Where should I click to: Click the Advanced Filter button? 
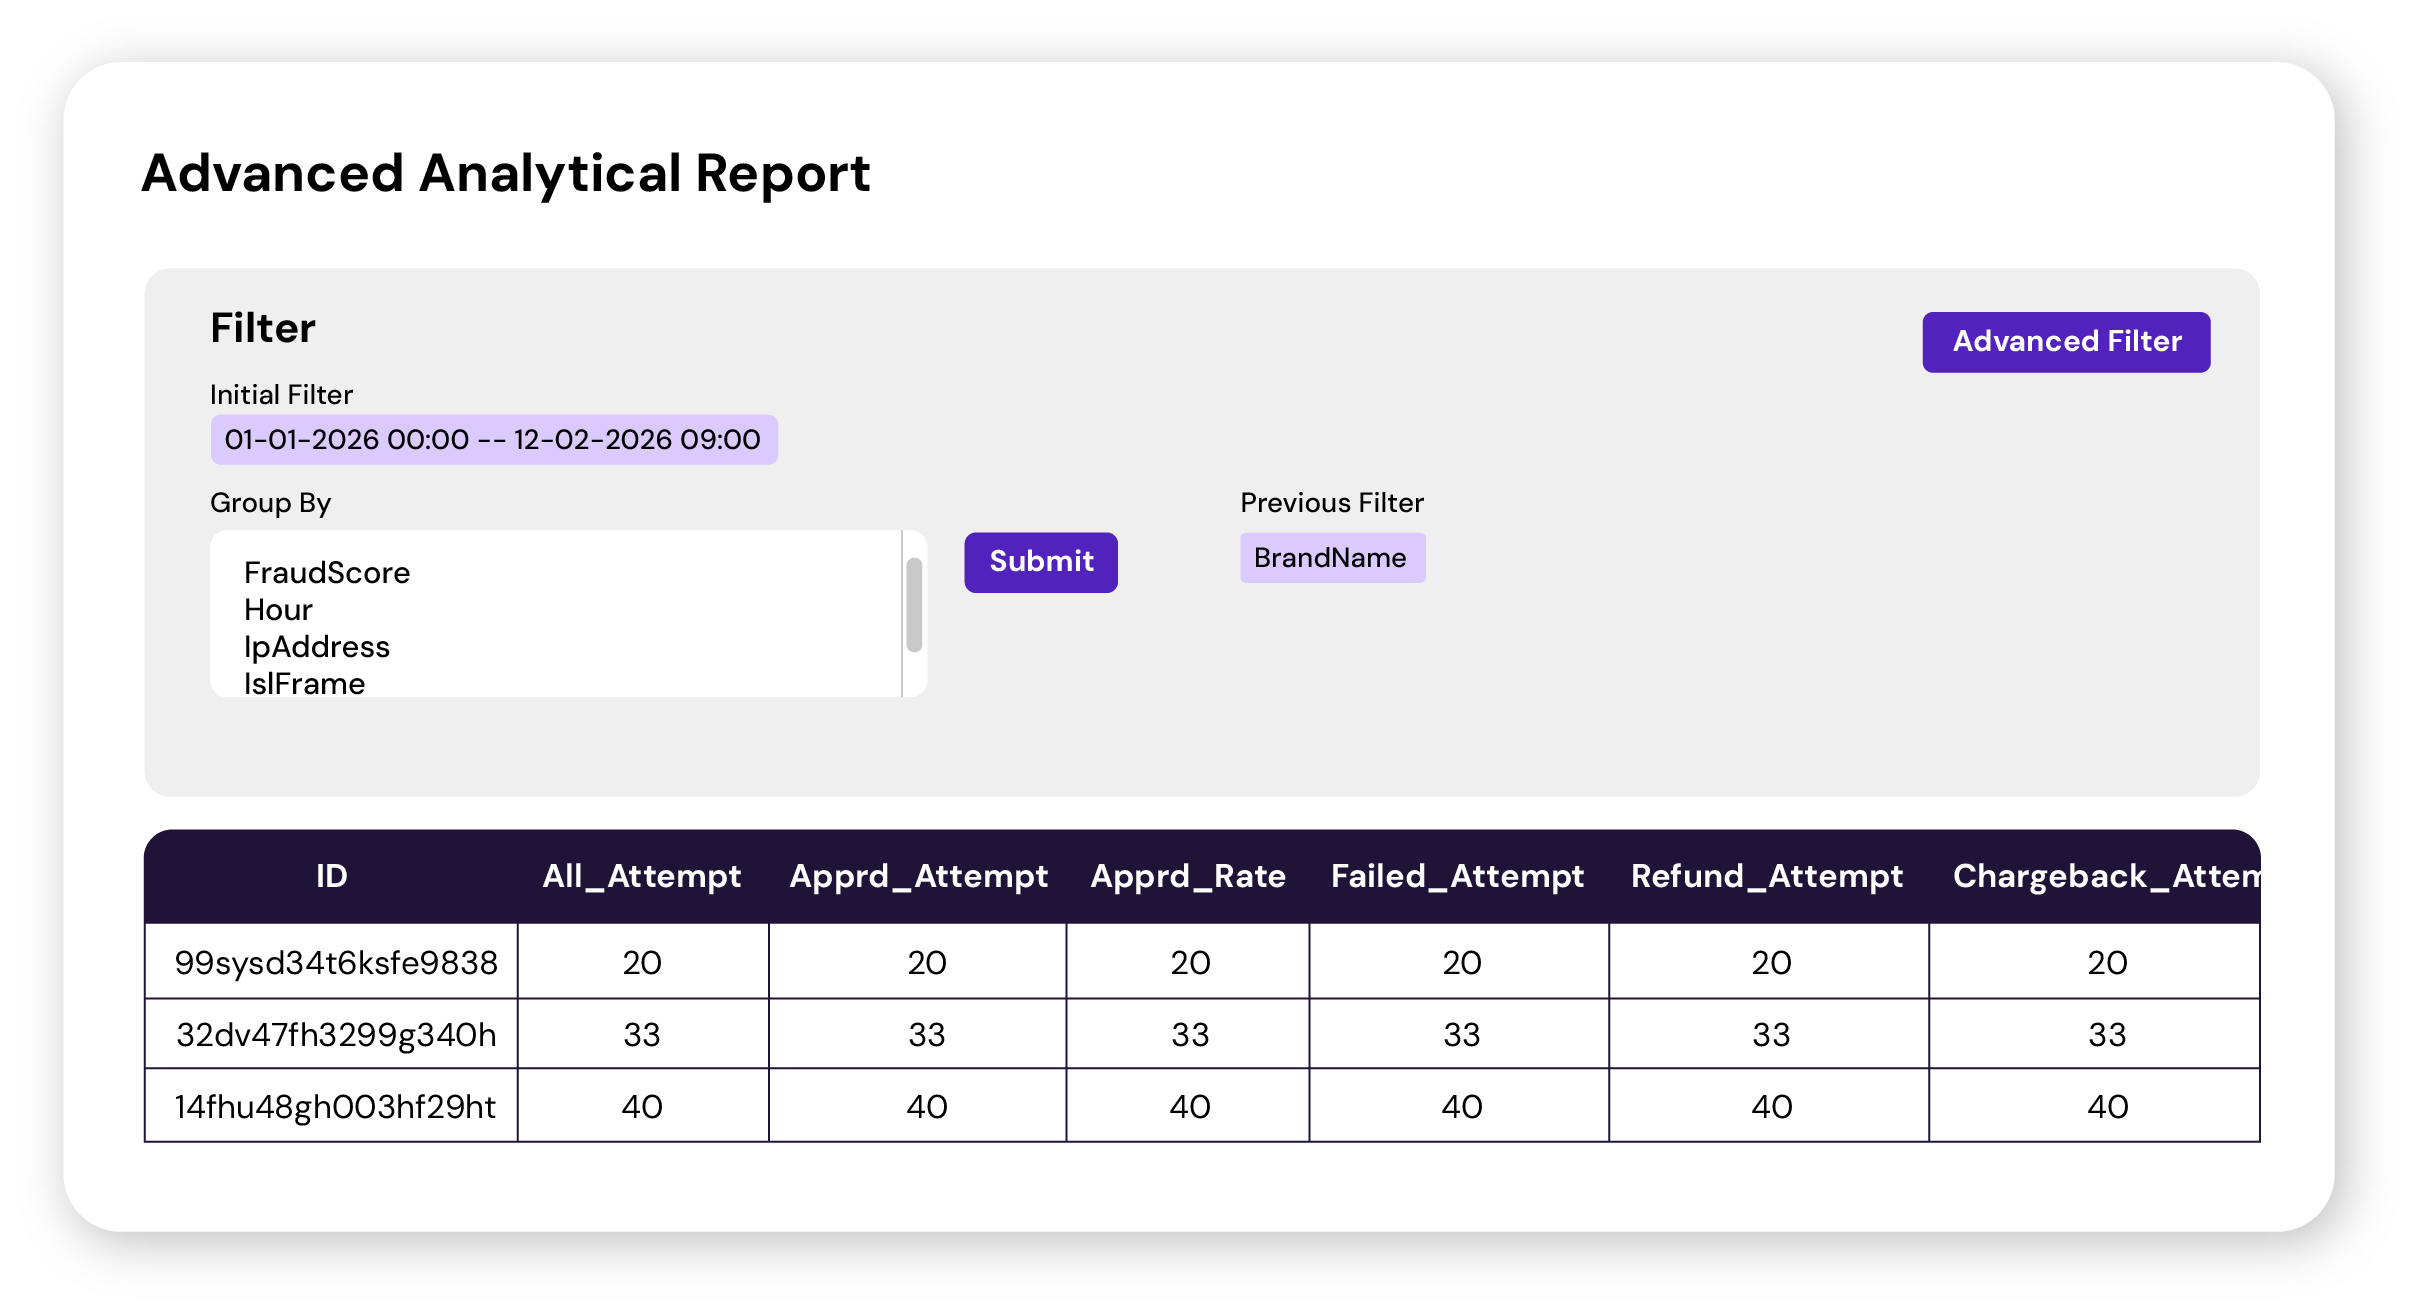[2065, 342]
